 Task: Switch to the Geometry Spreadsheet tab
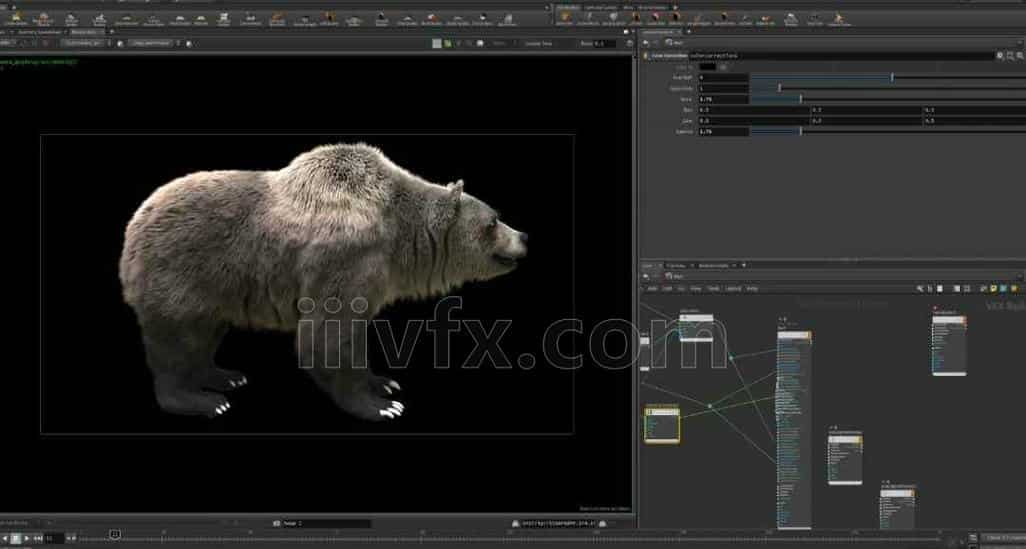click(39, 31)
